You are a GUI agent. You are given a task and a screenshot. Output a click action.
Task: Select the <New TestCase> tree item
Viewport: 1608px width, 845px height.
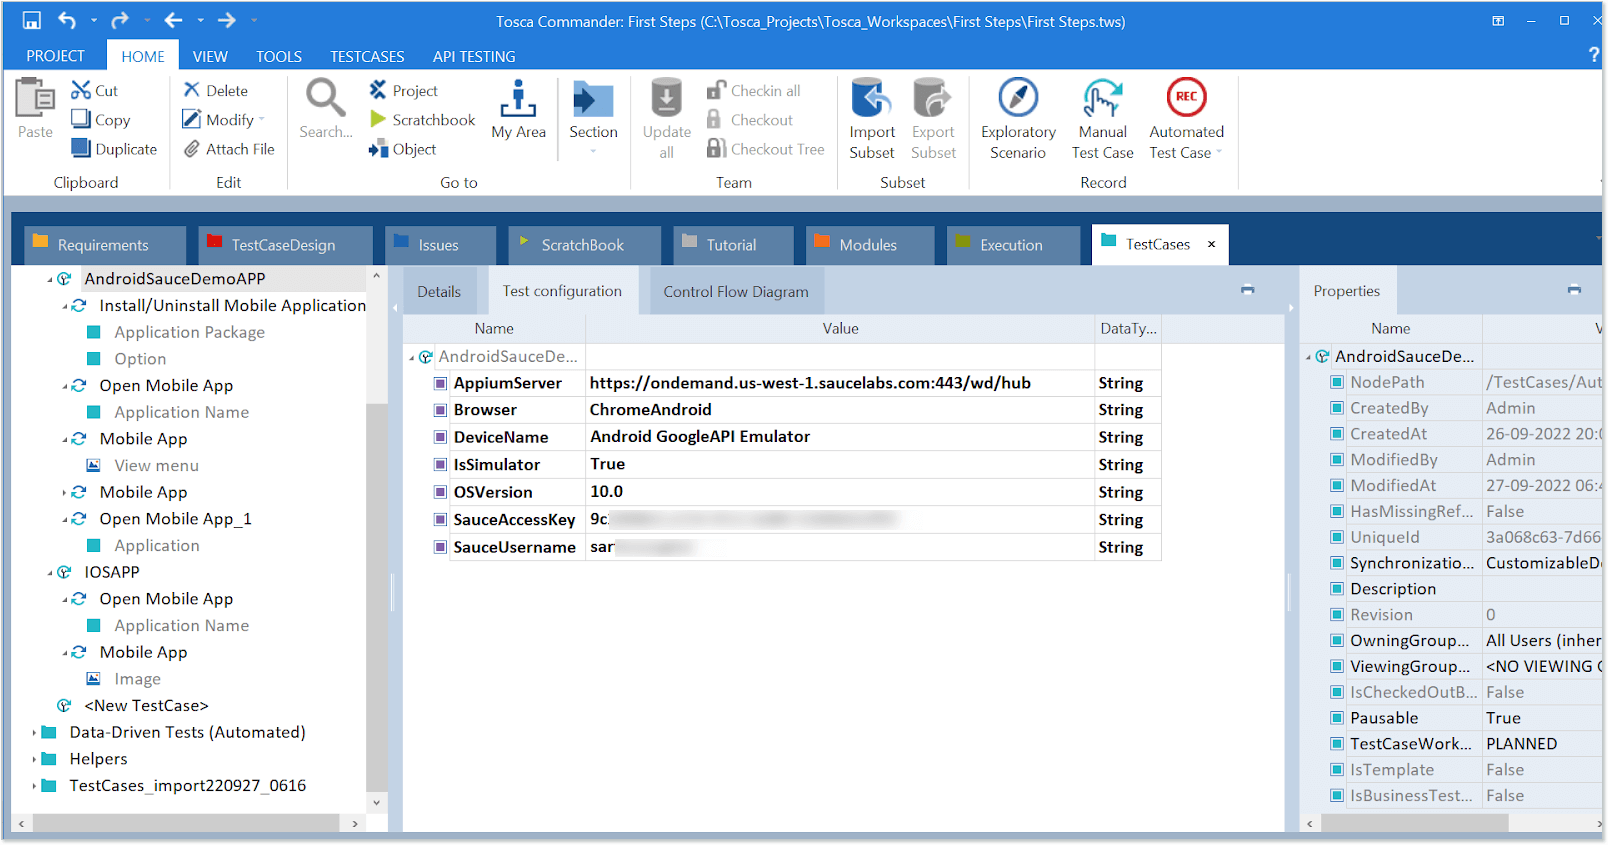[146, 706]
